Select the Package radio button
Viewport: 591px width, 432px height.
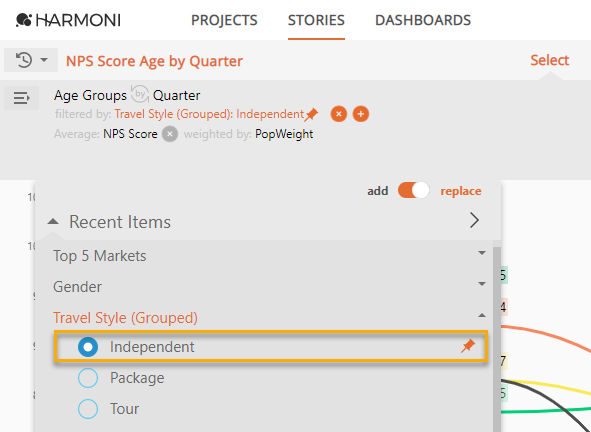pos(88,378)
